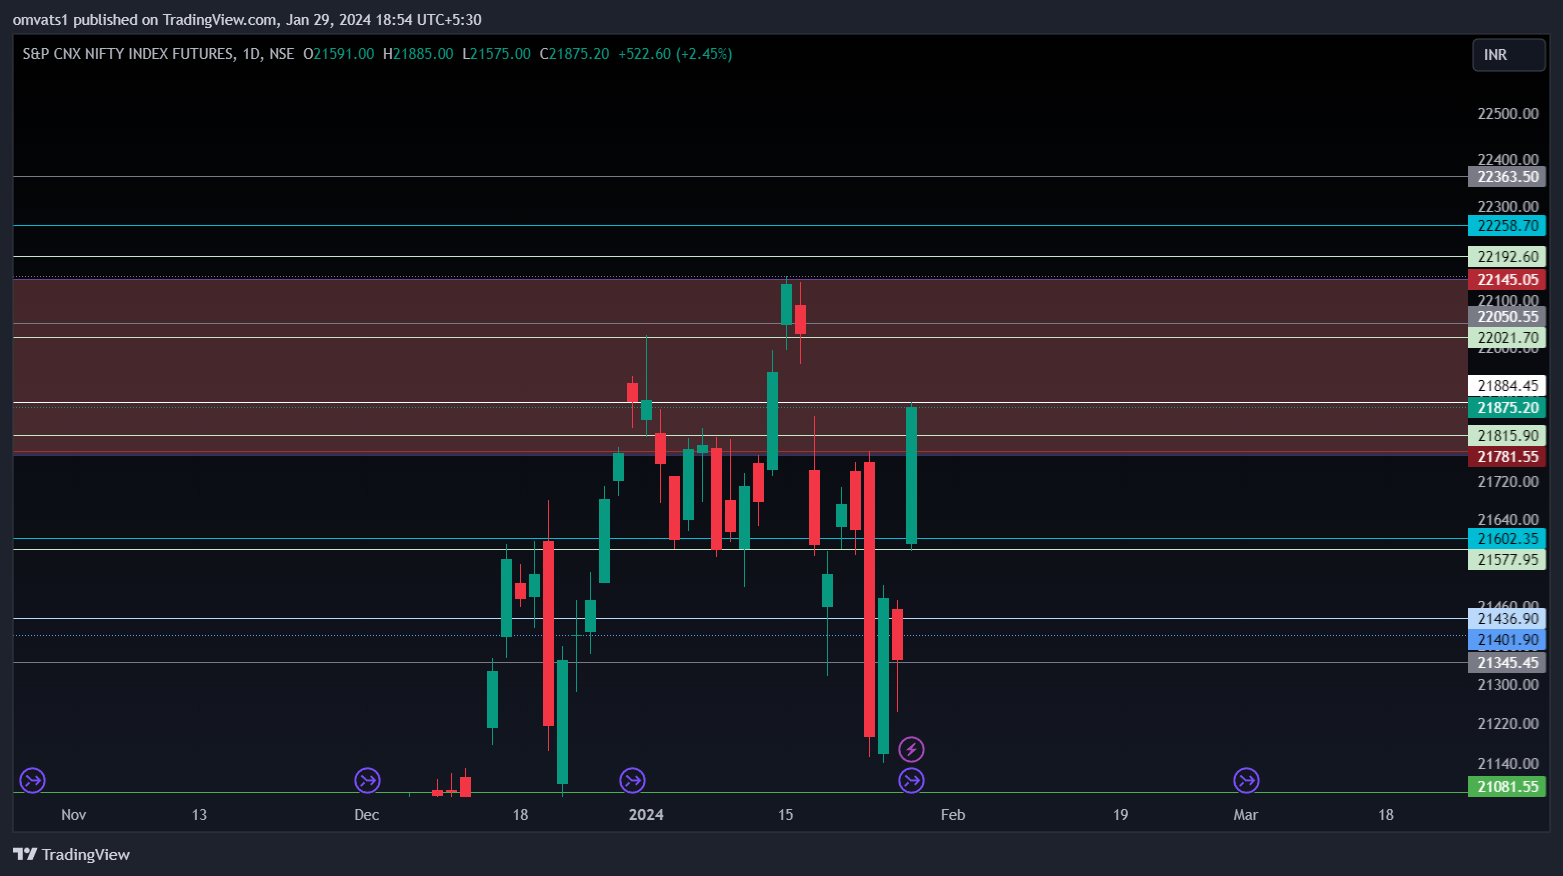Viewport: 1563px width, 876px height.
Task: Click the 21140.00 price axis tick
Action: click(1508, 764)
